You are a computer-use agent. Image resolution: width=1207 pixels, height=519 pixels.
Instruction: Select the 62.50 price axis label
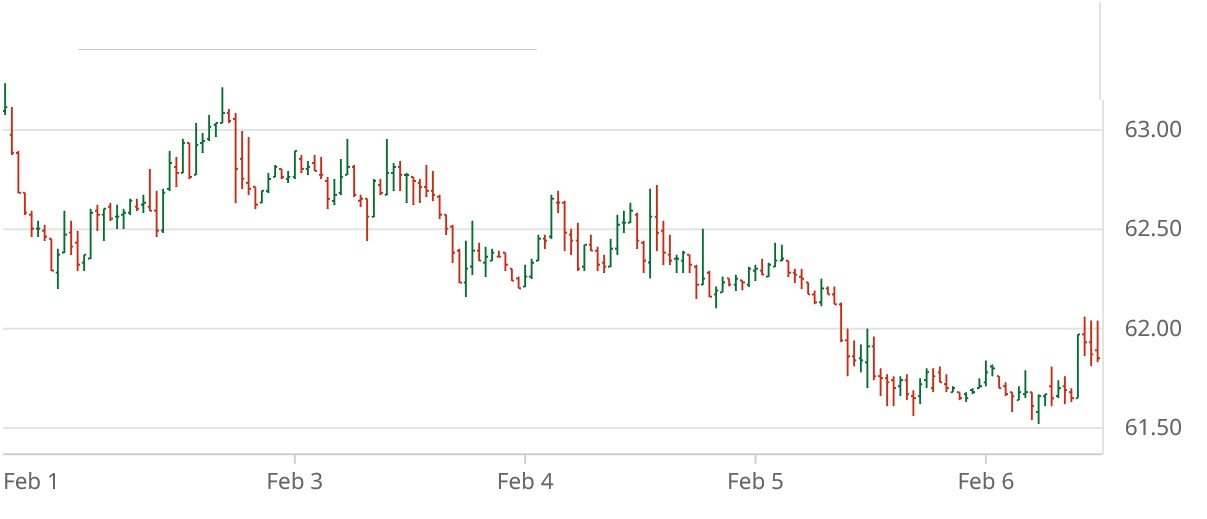(1153, 229)
